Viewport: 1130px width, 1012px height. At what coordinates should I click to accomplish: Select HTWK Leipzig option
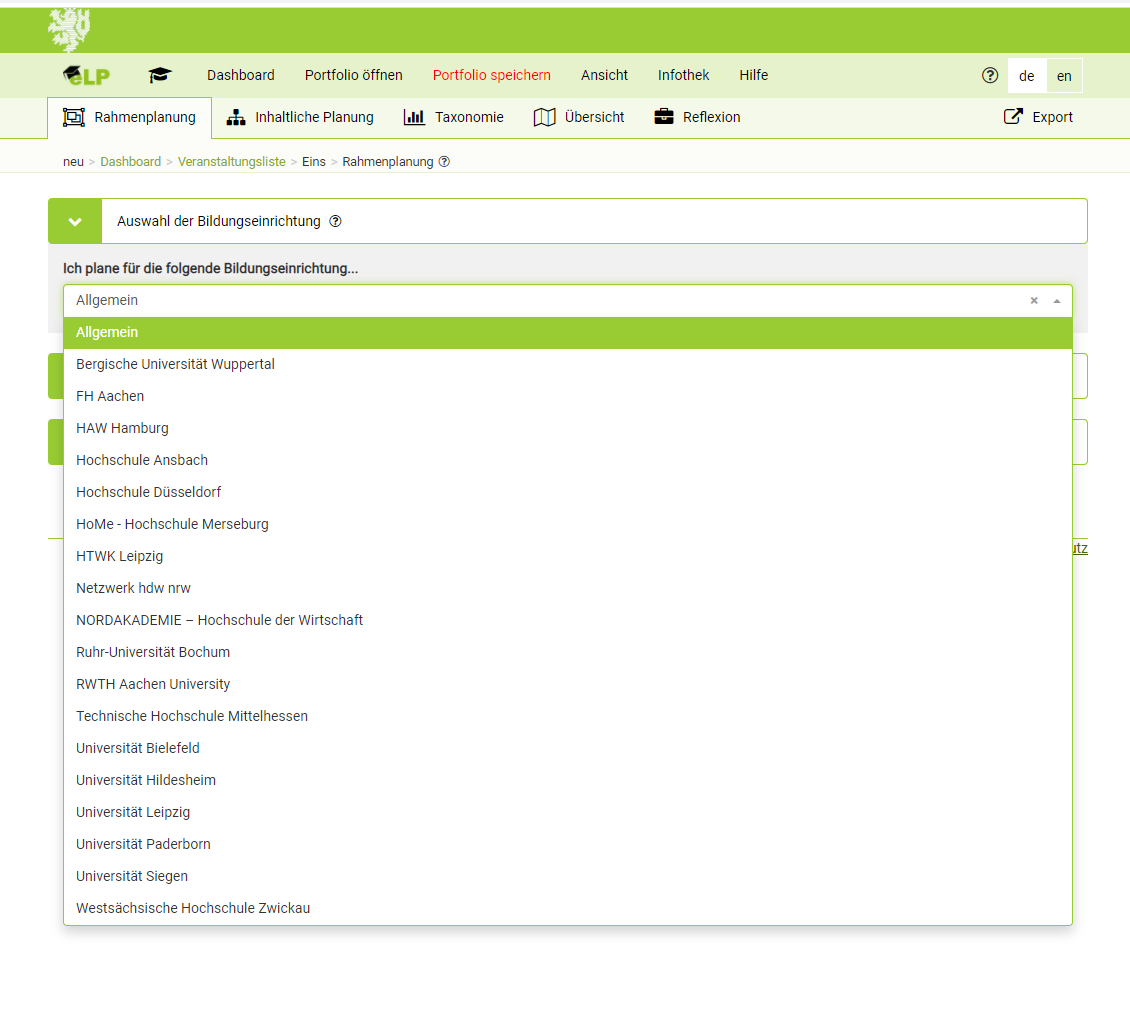[x=568, y=556]
